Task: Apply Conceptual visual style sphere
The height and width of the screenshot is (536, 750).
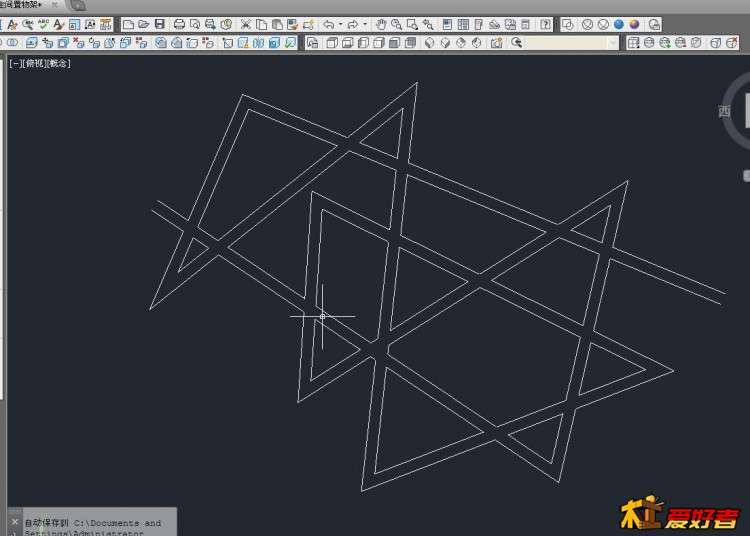Action: pos(635,24)
